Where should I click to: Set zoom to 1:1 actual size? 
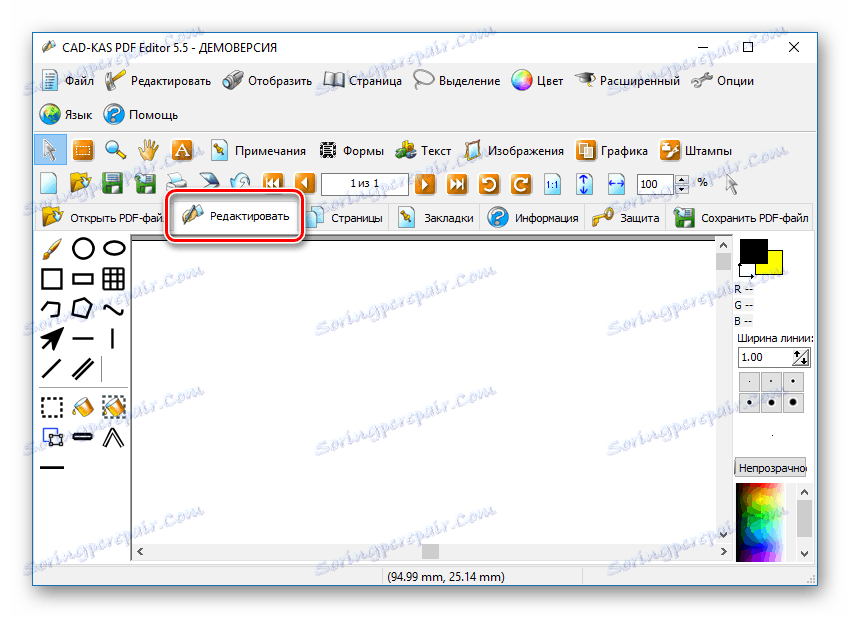[x=552, y=184]
